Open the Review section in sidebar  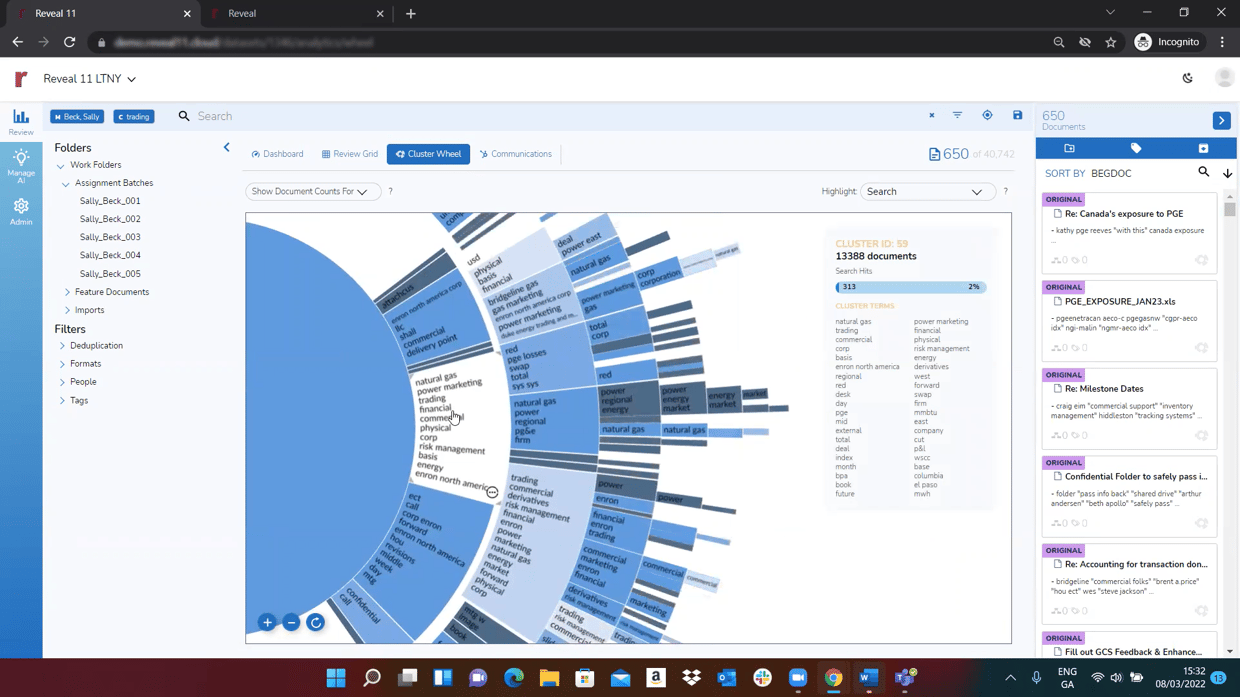click(x=21, y=121)
